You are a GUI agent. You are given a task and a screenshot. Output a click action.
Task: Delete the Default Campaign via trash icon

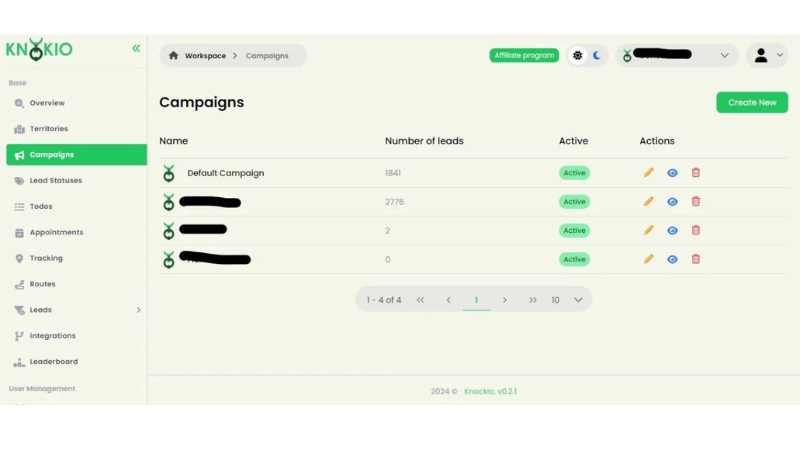pos(696,173)
